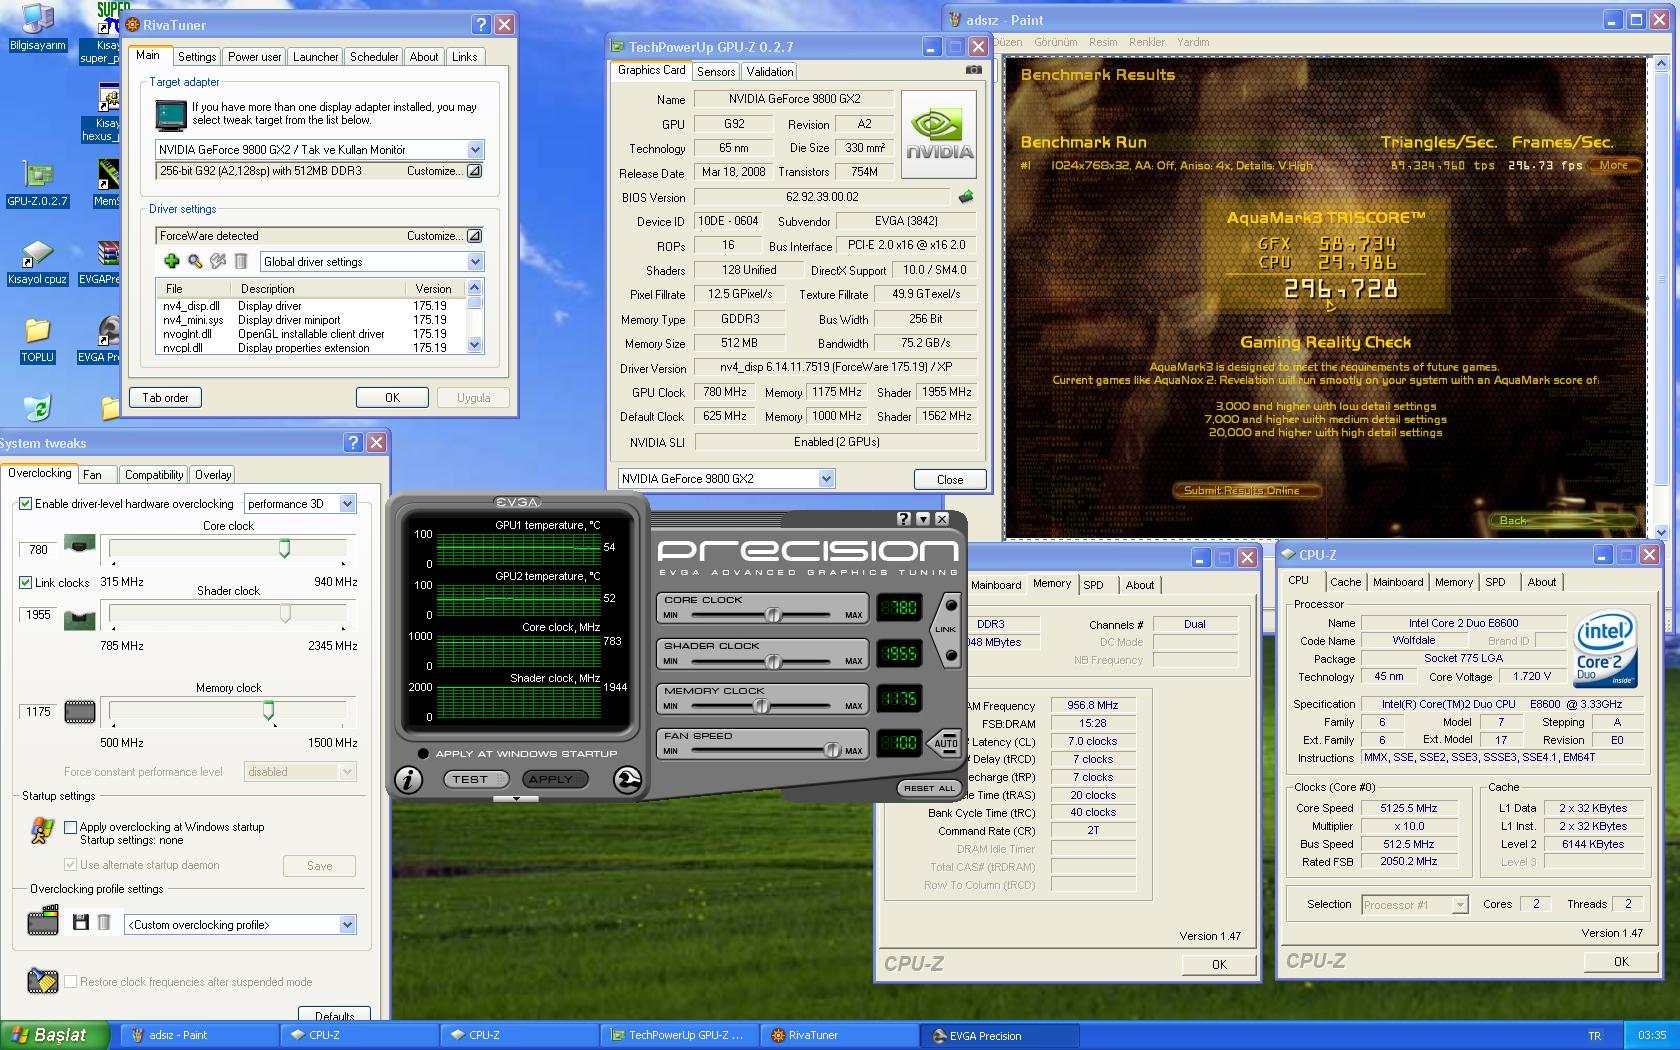Click the core clock chip icon beside 780

click(80, 544)
